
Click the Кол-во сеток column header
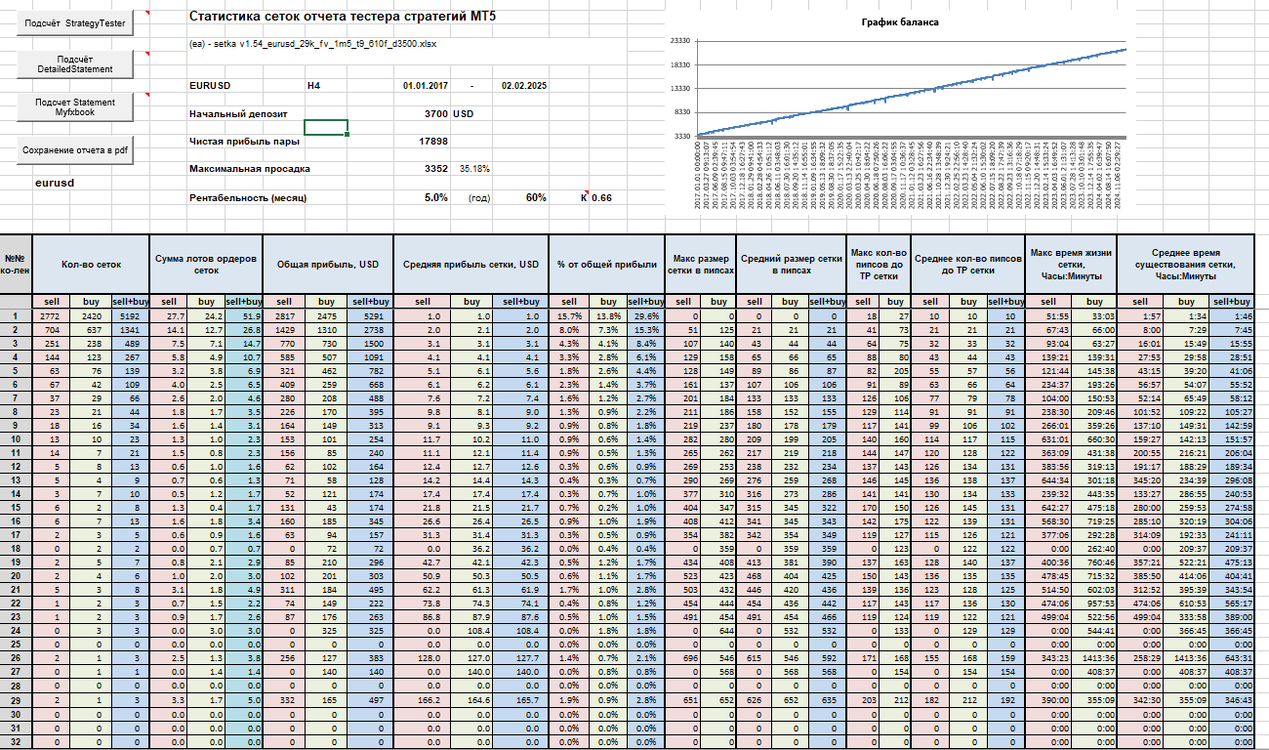click(90, 264)
